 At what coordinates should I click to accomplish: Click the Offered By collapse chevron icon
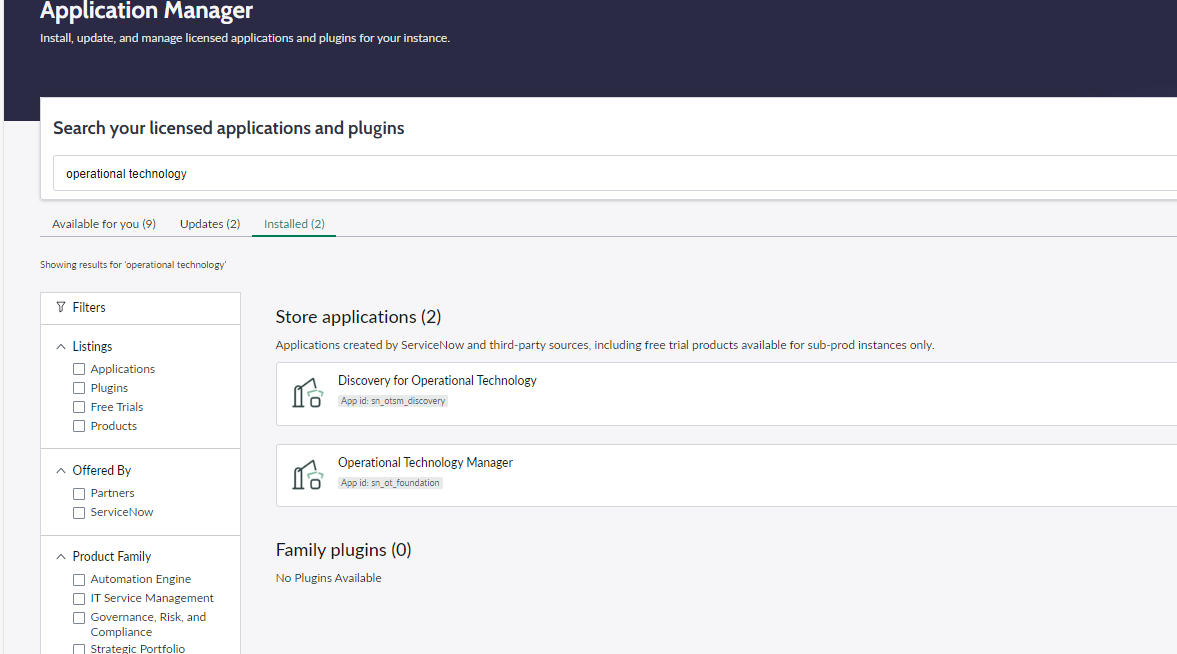[61, 470]
